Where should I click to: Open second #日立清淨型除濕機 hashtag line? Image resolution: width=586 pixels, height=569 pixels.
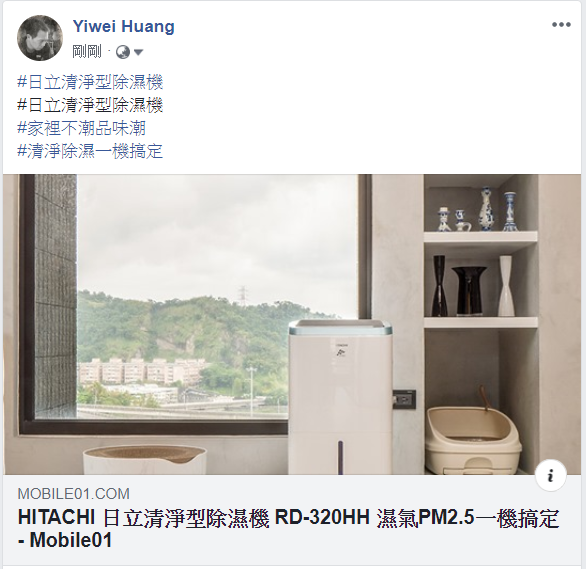[90, 105]
